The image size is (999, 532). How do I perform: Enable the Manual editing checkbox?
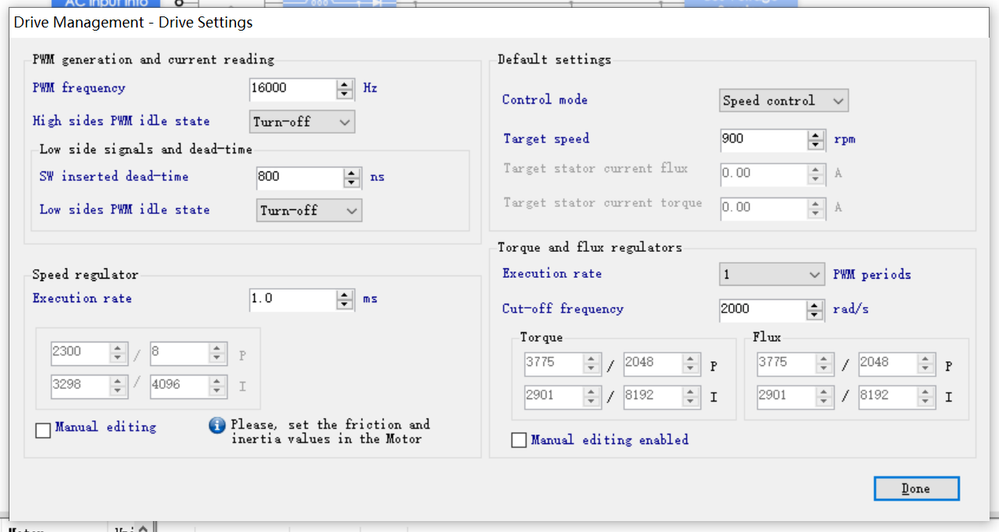[x=43, y=431]
